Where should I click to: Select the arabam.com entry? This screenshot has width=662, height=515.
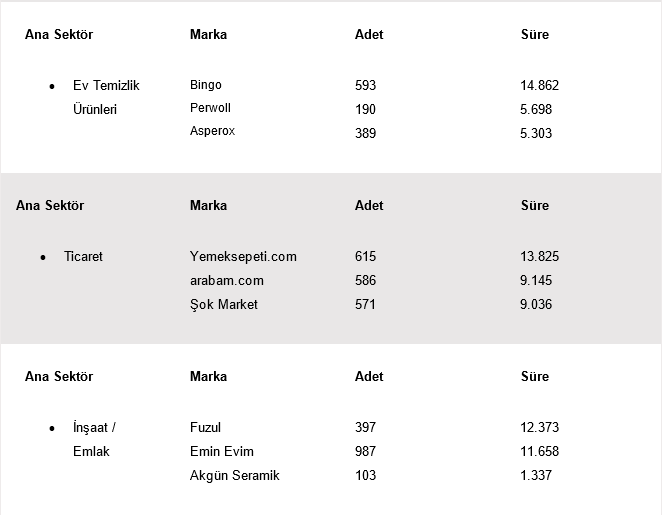pos(227,280)
